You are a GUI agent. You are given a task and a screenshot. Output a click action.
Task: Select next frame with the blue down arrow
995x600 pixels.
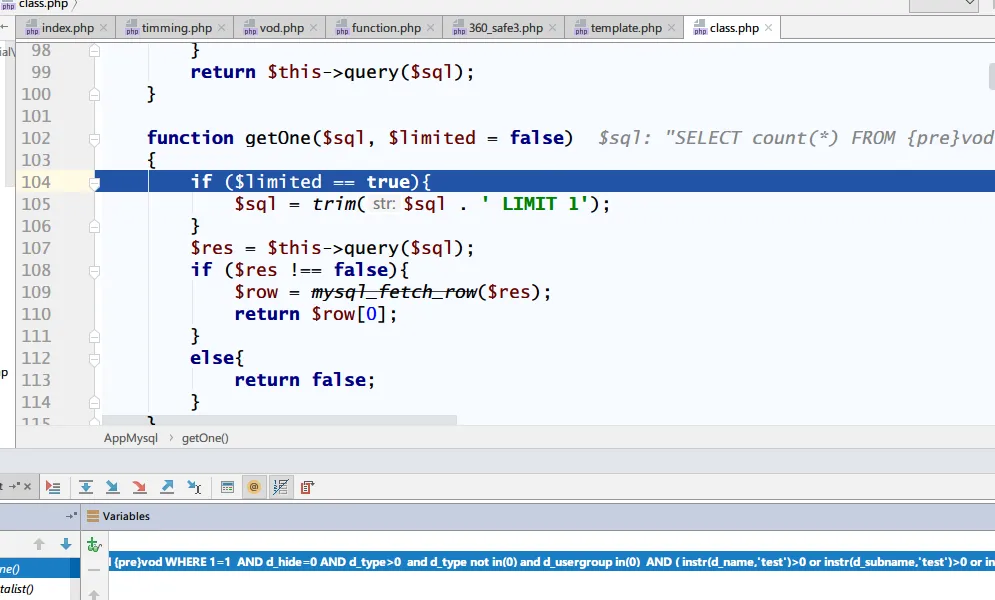point(66,544)
